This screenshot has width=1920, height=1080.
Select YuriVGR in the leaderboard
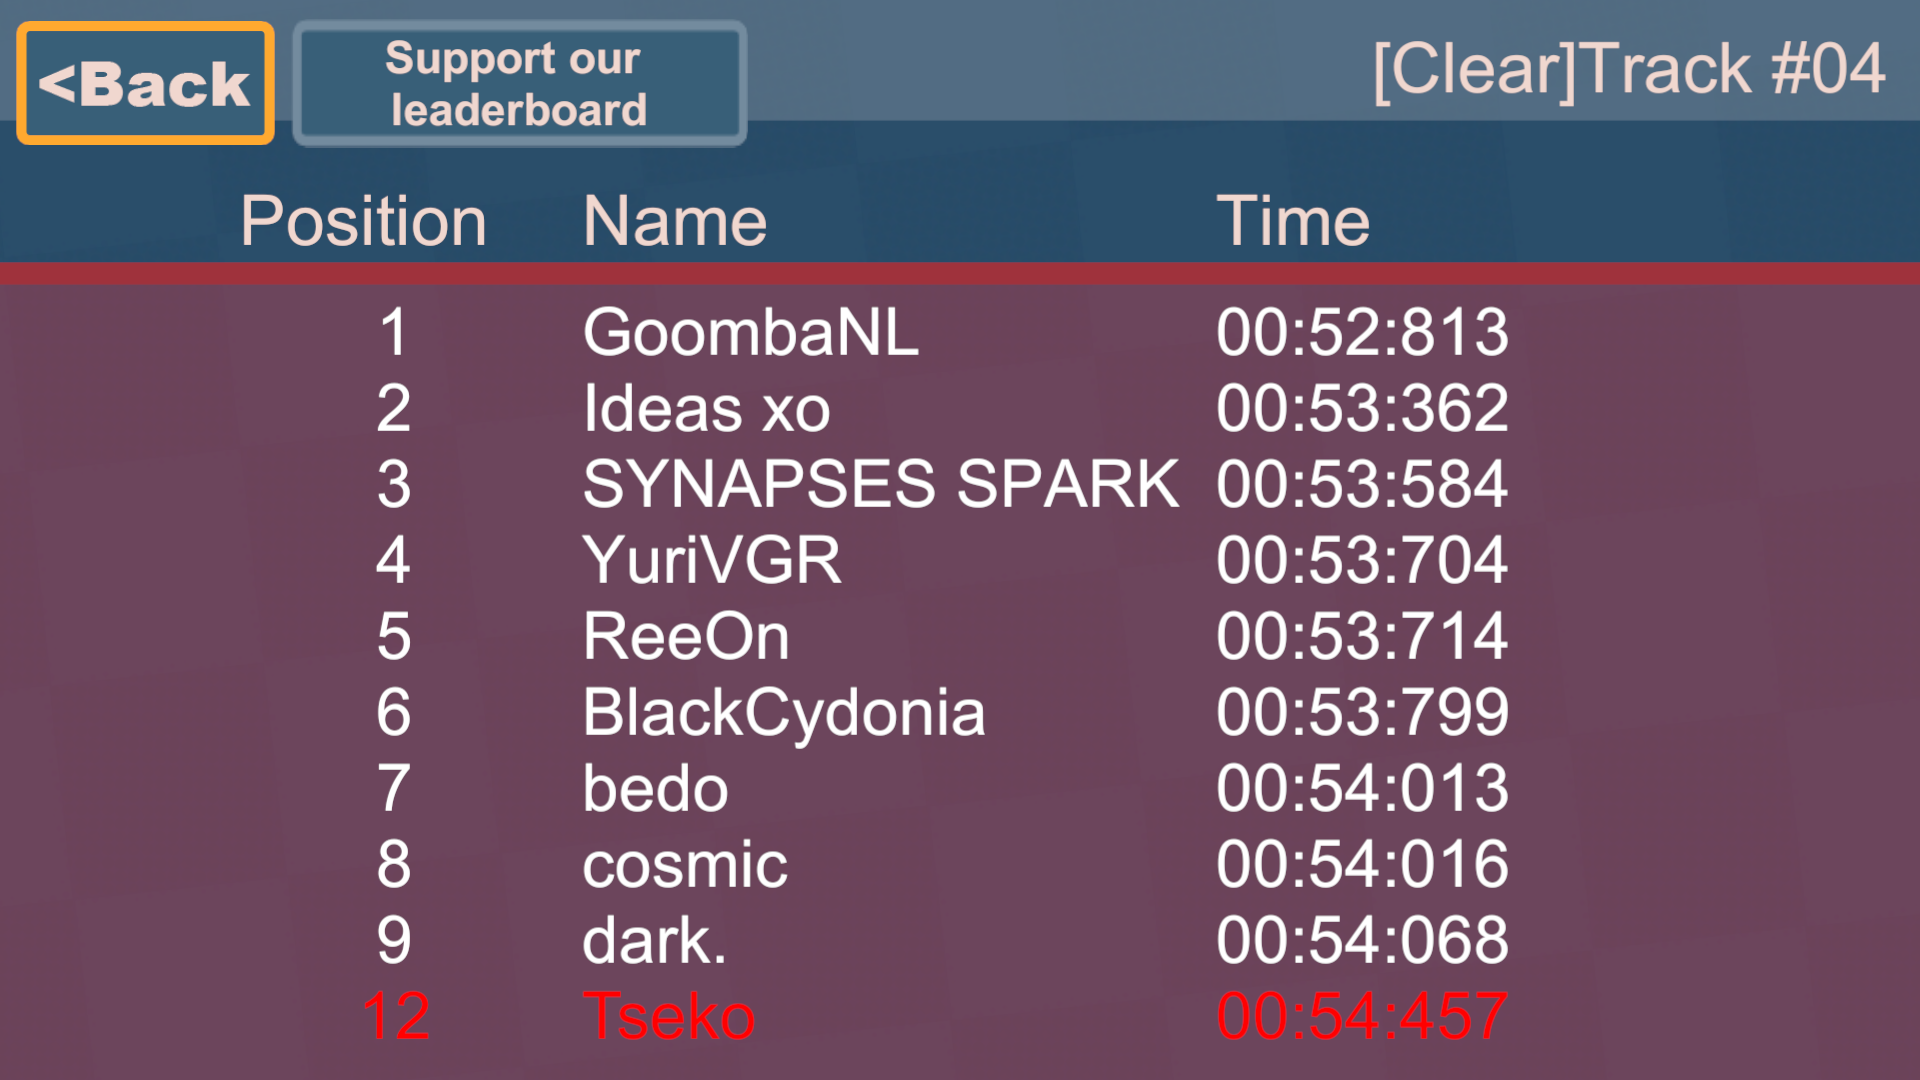[711, 560]
